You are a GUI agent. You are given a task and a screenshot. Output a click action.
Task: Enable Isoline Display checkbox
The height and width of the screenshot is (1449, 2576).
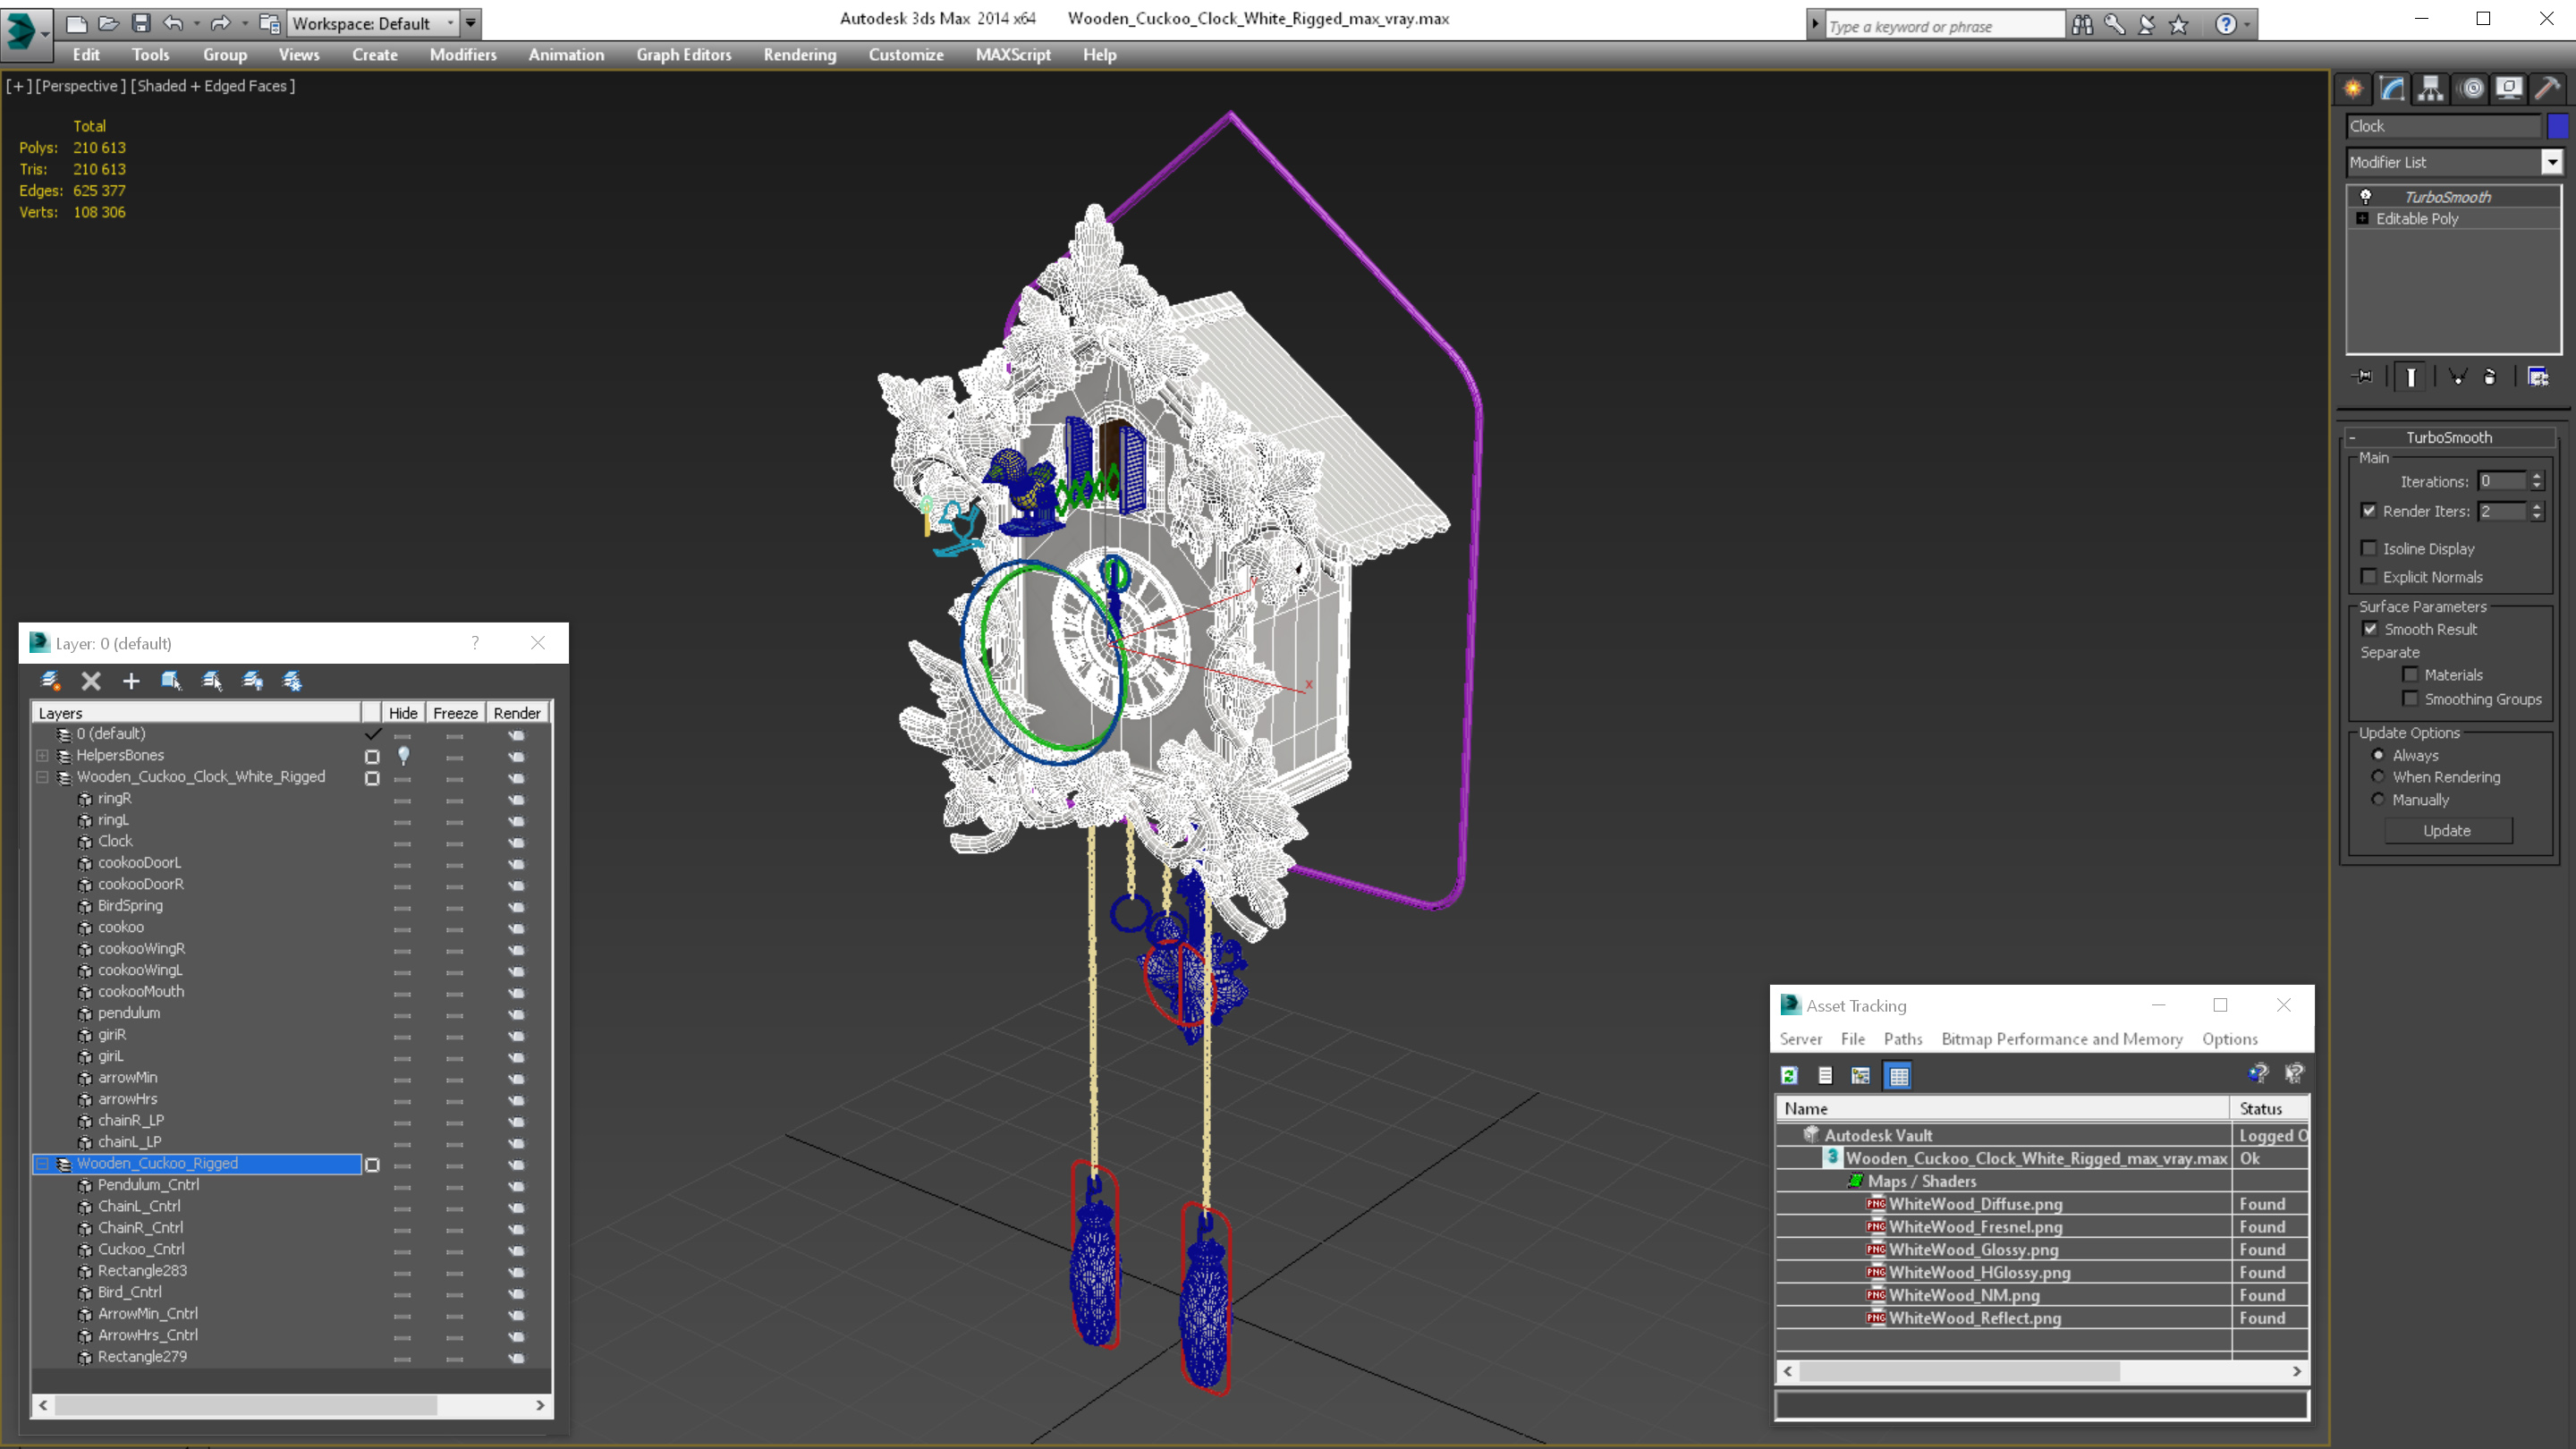pos(2368,548)
